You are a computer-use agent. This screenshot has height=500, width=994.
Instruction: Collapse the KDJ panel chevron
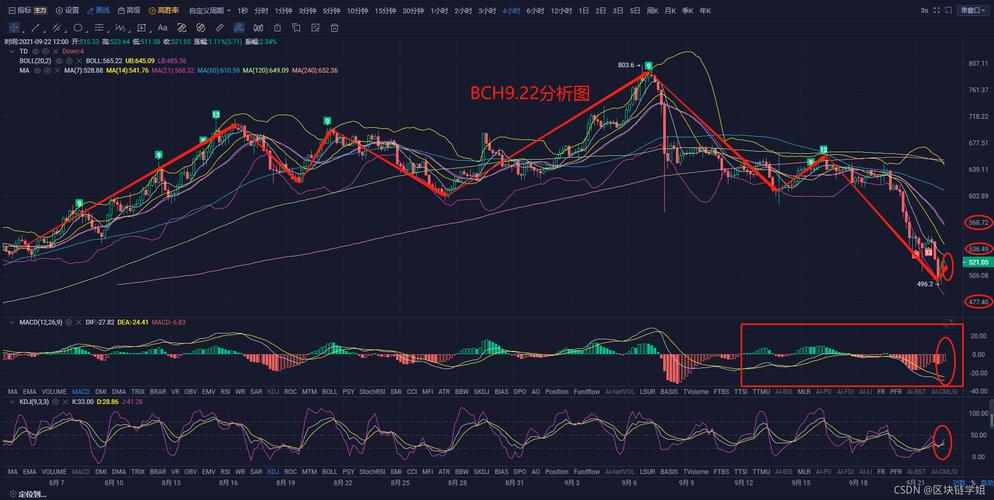[x=12, y=402]
